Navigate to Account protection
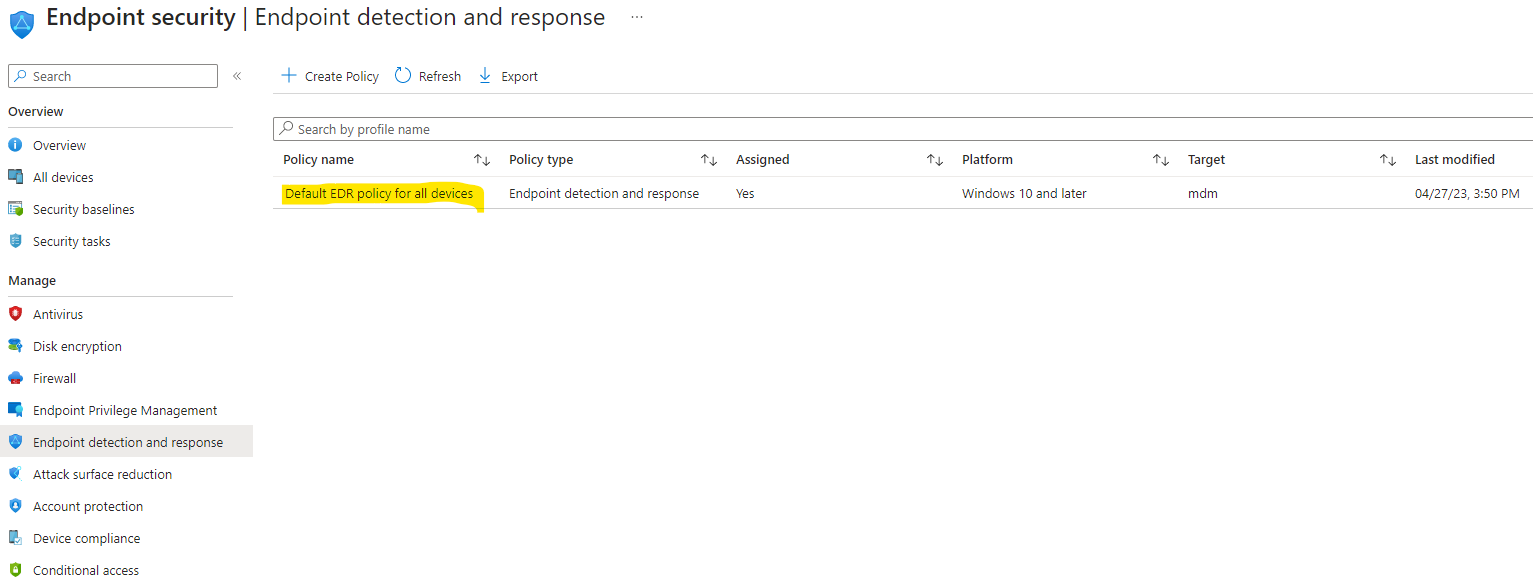Screen dimensions: 1533x581 click(x=88, y=506)
